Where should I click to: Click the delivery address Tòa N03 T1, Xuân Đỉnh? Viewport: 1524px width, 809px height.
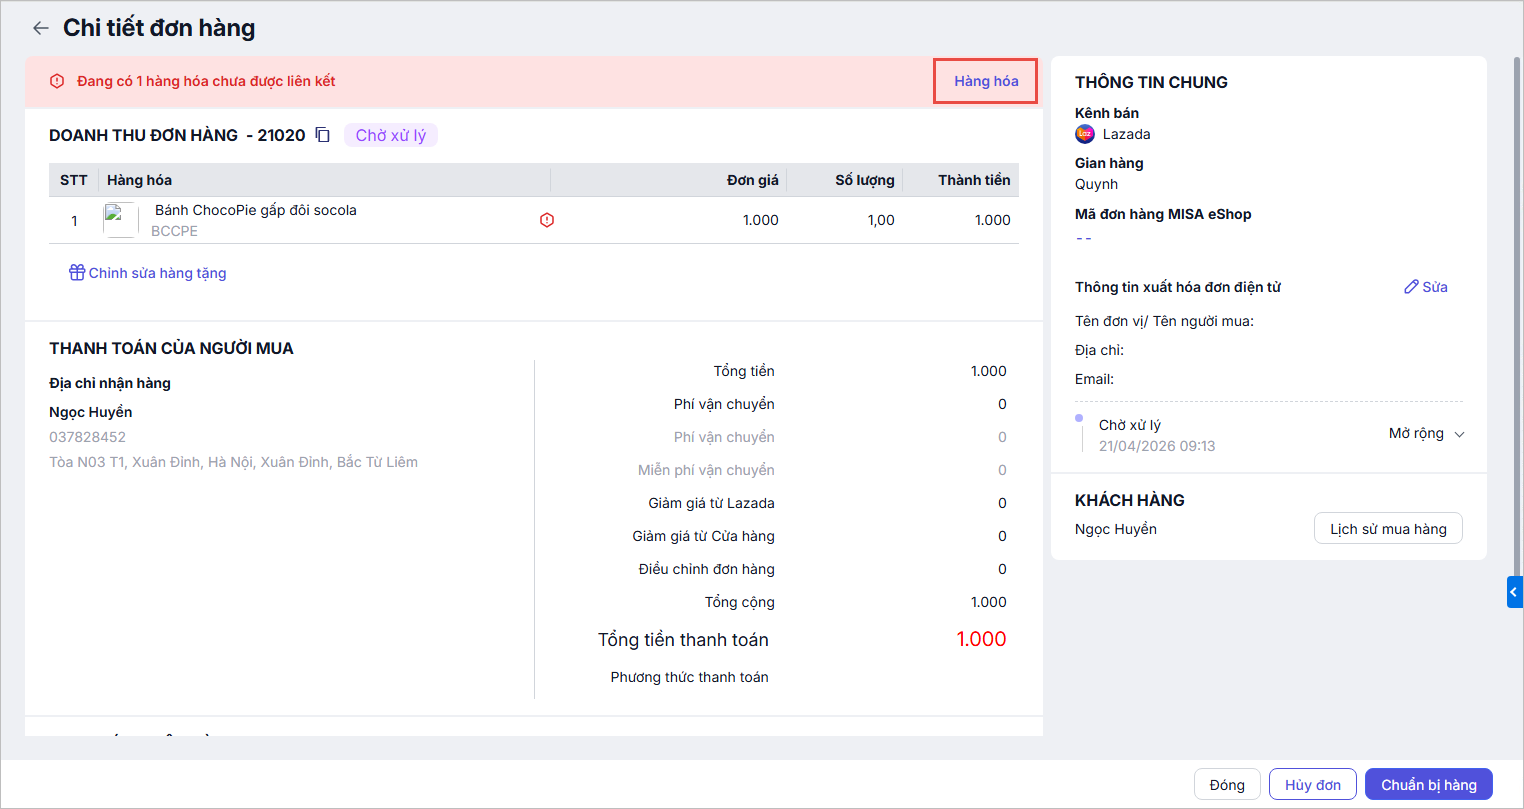tap(234, 462)
